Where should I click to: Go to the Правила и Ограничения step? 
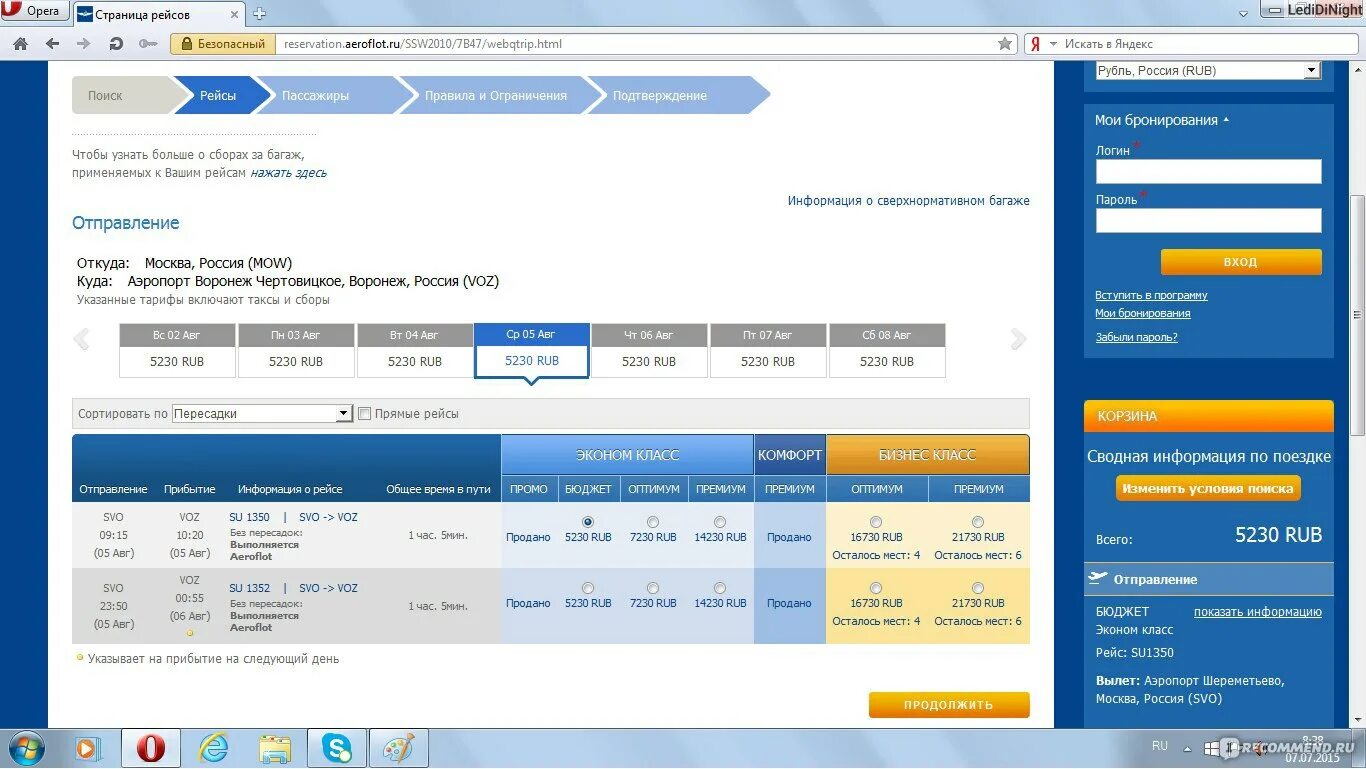pos(496,96)
